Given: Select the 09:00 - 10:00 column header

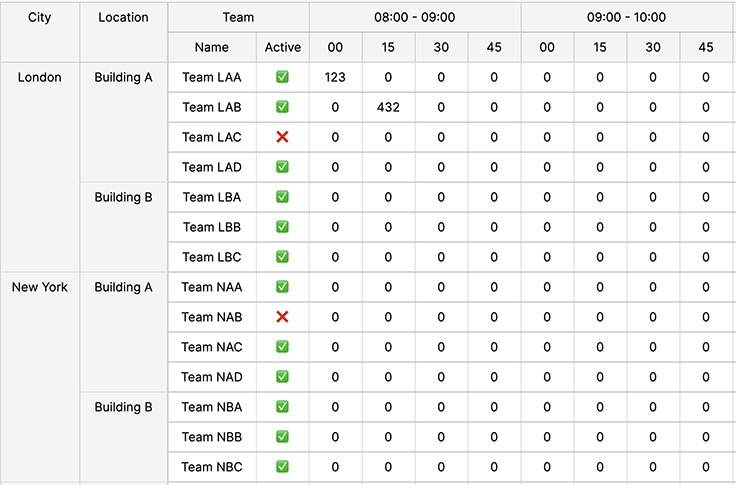Looking at the screenshot, I should click(627, 17).
